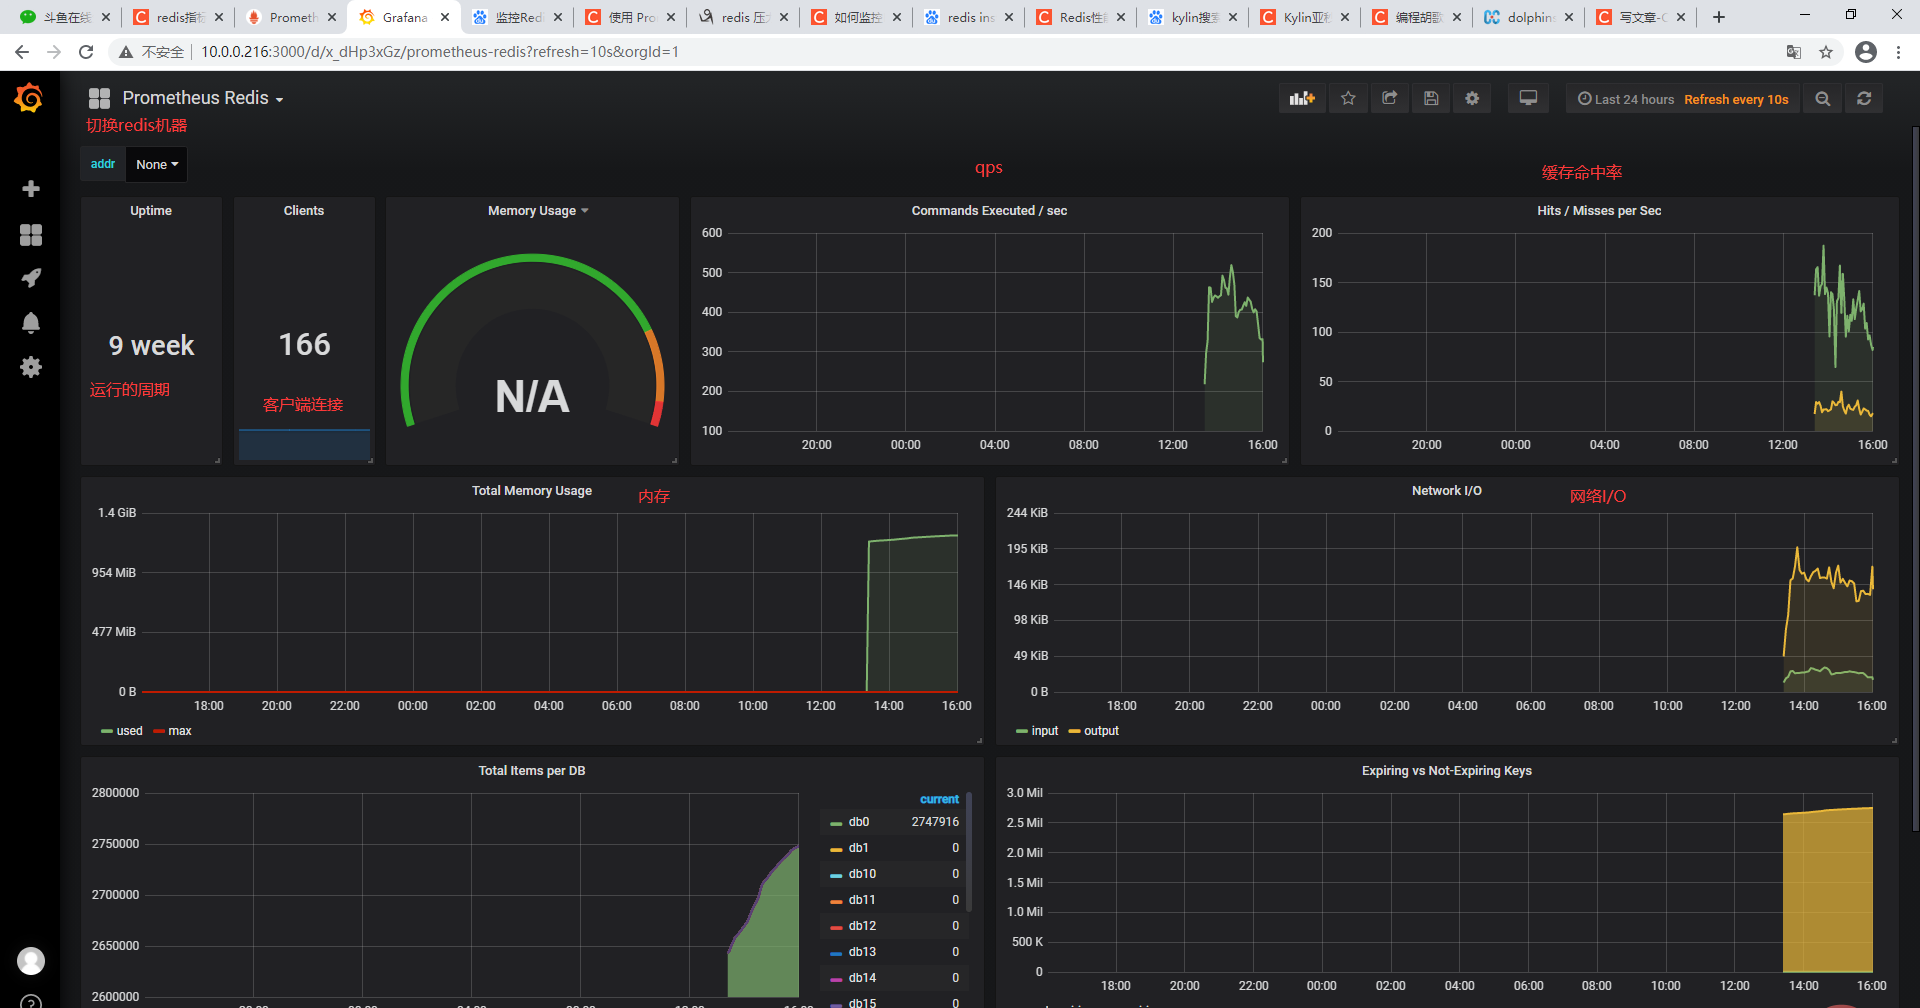Image resolution: width=1920 pixels, height=1008 pixels.
Task: Toggle the db10 series in items legend
Action: (x=862, y=874)
